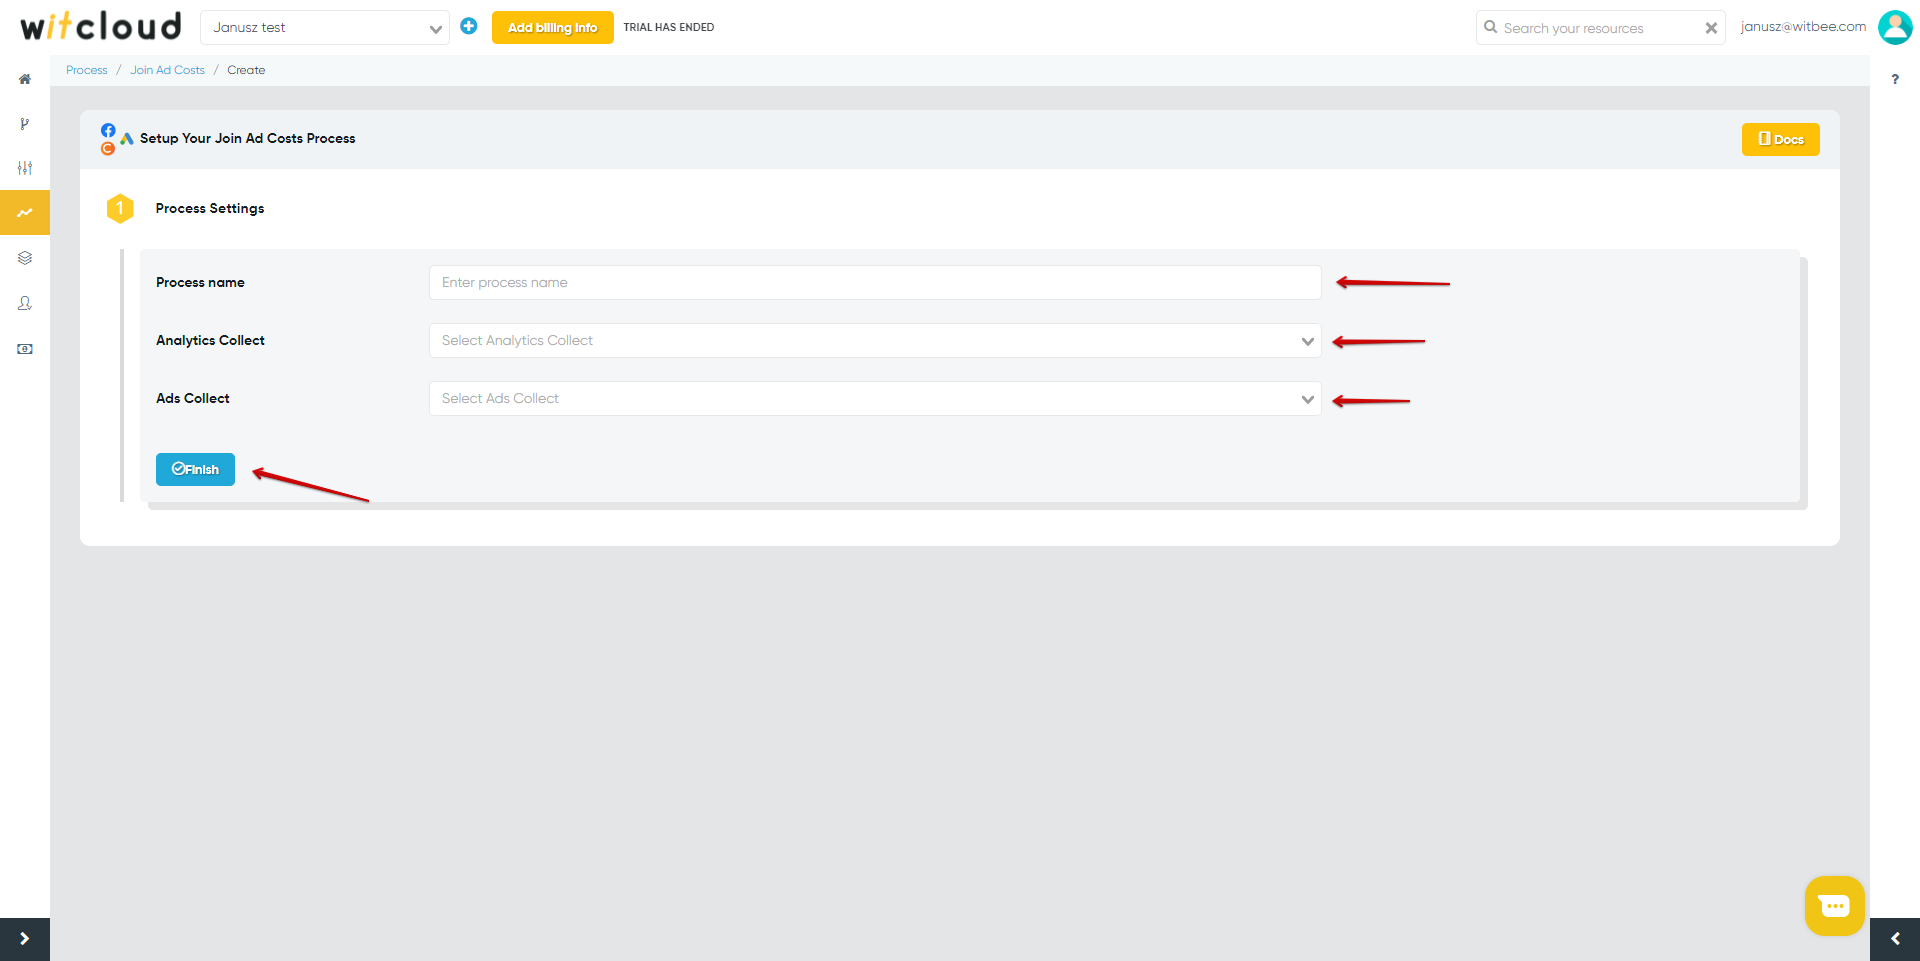Open the billing money icon in the sidebar
Image resolution: width=1920 pixels, height=961 pixels.
(25, 349)
